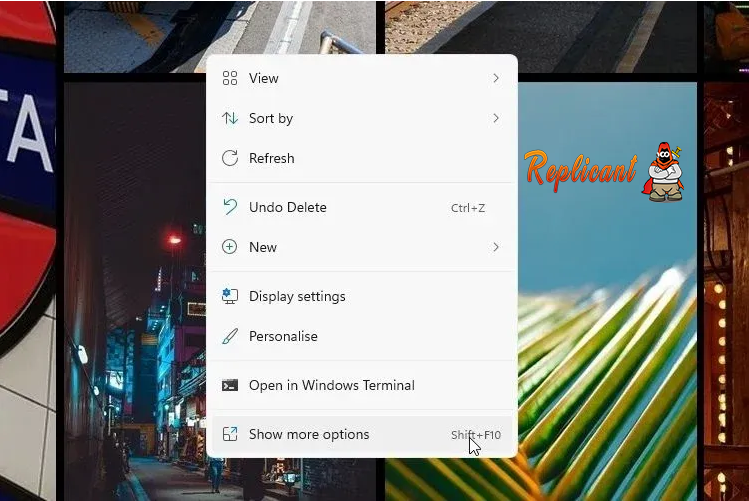Click the Shift+F10 shortcut label
749x501 pixels.
[x=476, y=435]
